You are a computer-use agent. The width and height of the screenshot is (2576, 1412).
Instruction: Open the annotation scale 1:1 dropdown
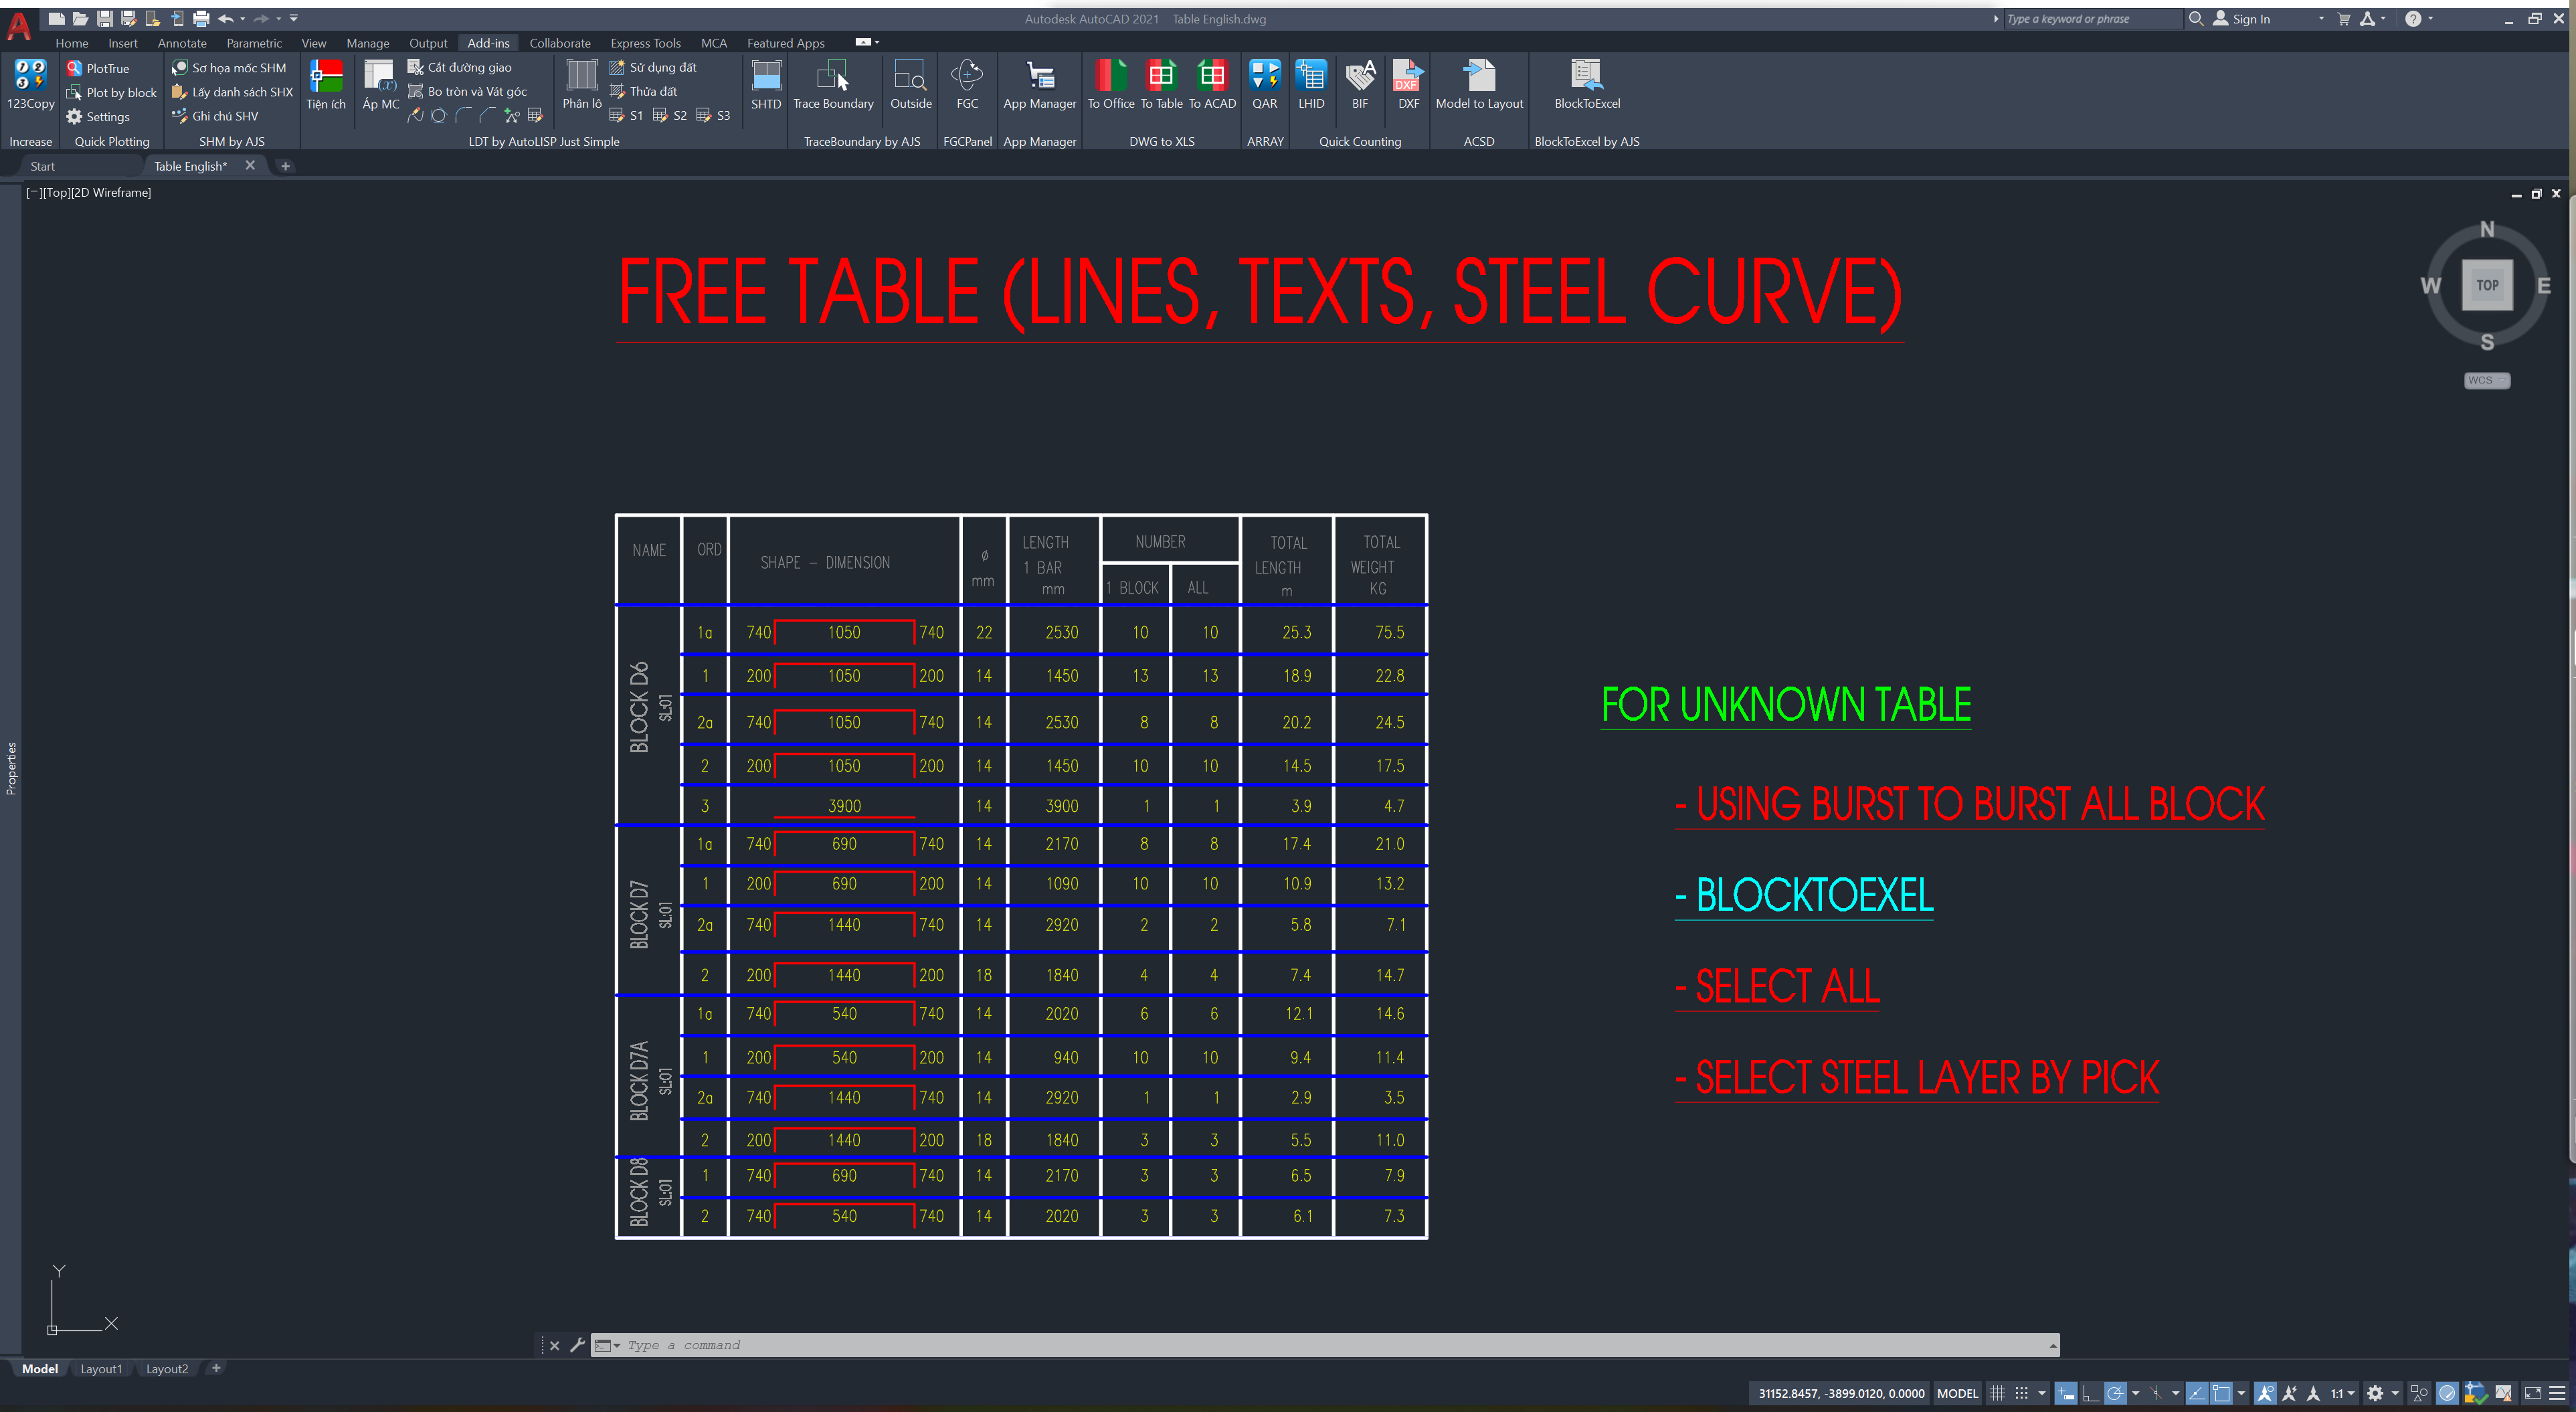pos(2343,1393)
